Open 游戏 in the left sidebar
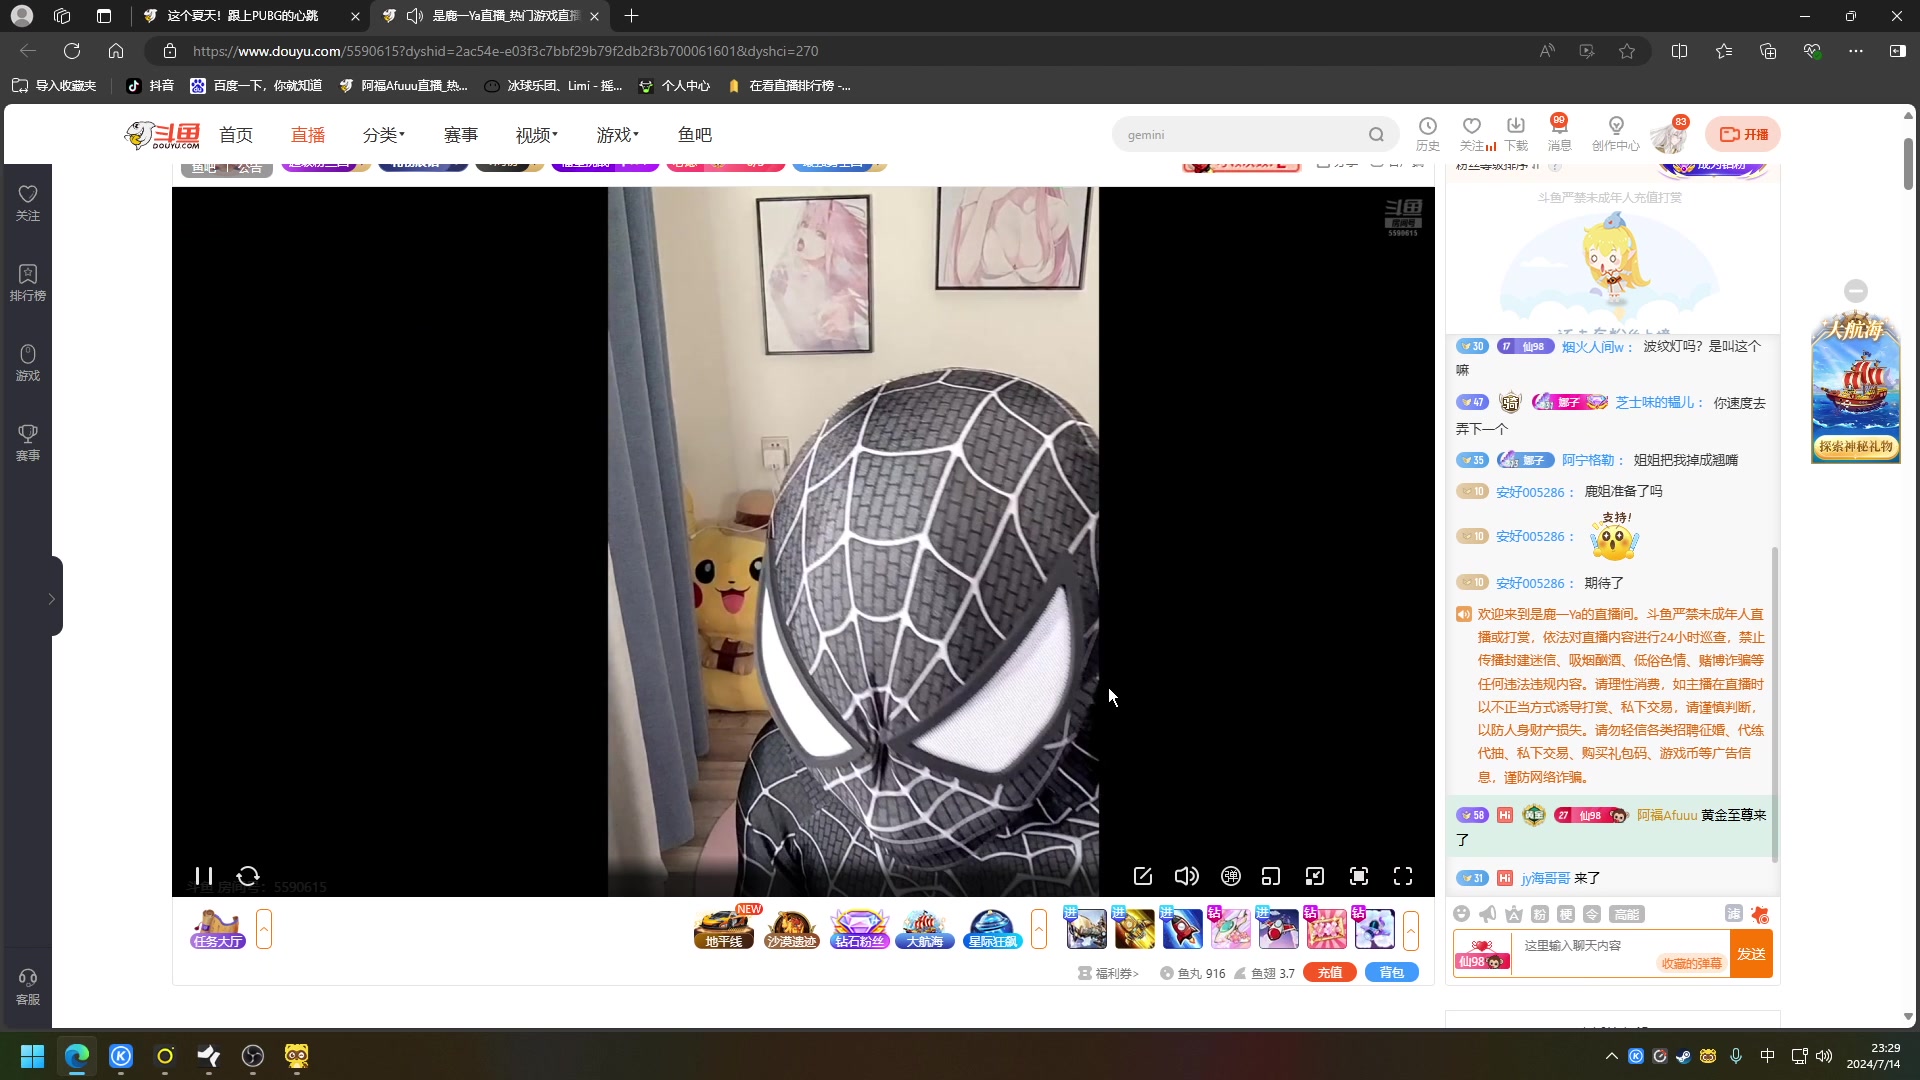The width and height of the screenshot is (1920, 1080). click(x=28, y=363)
